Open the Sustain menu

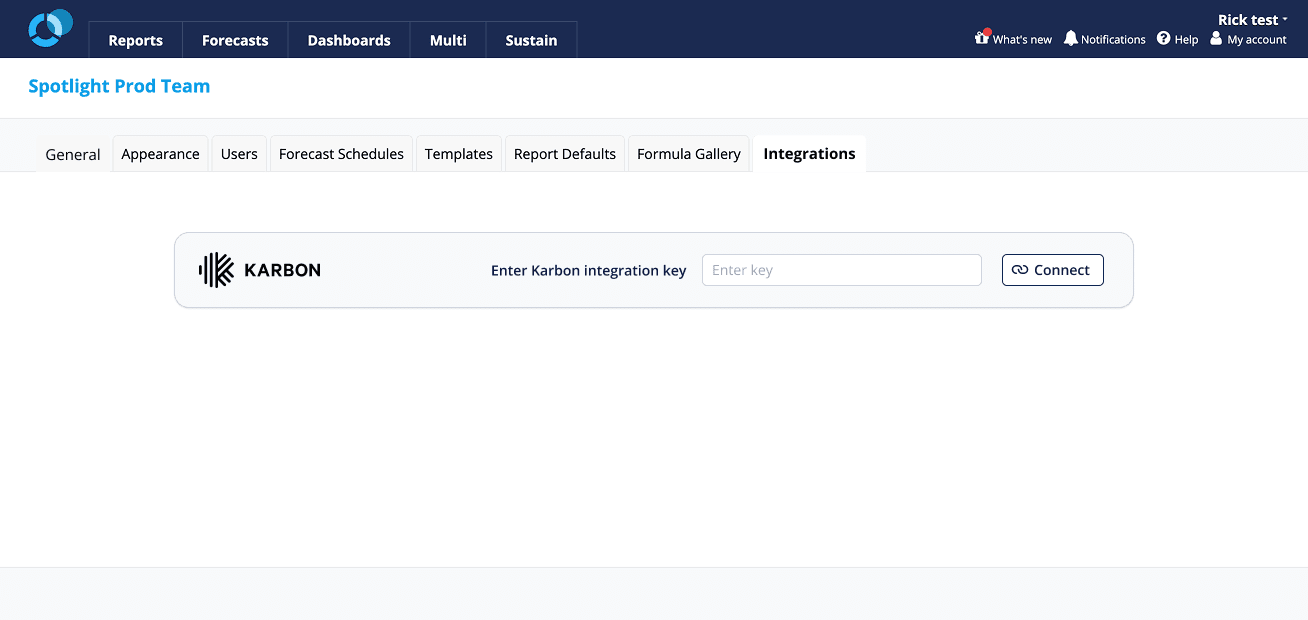[x=531, y=40]
